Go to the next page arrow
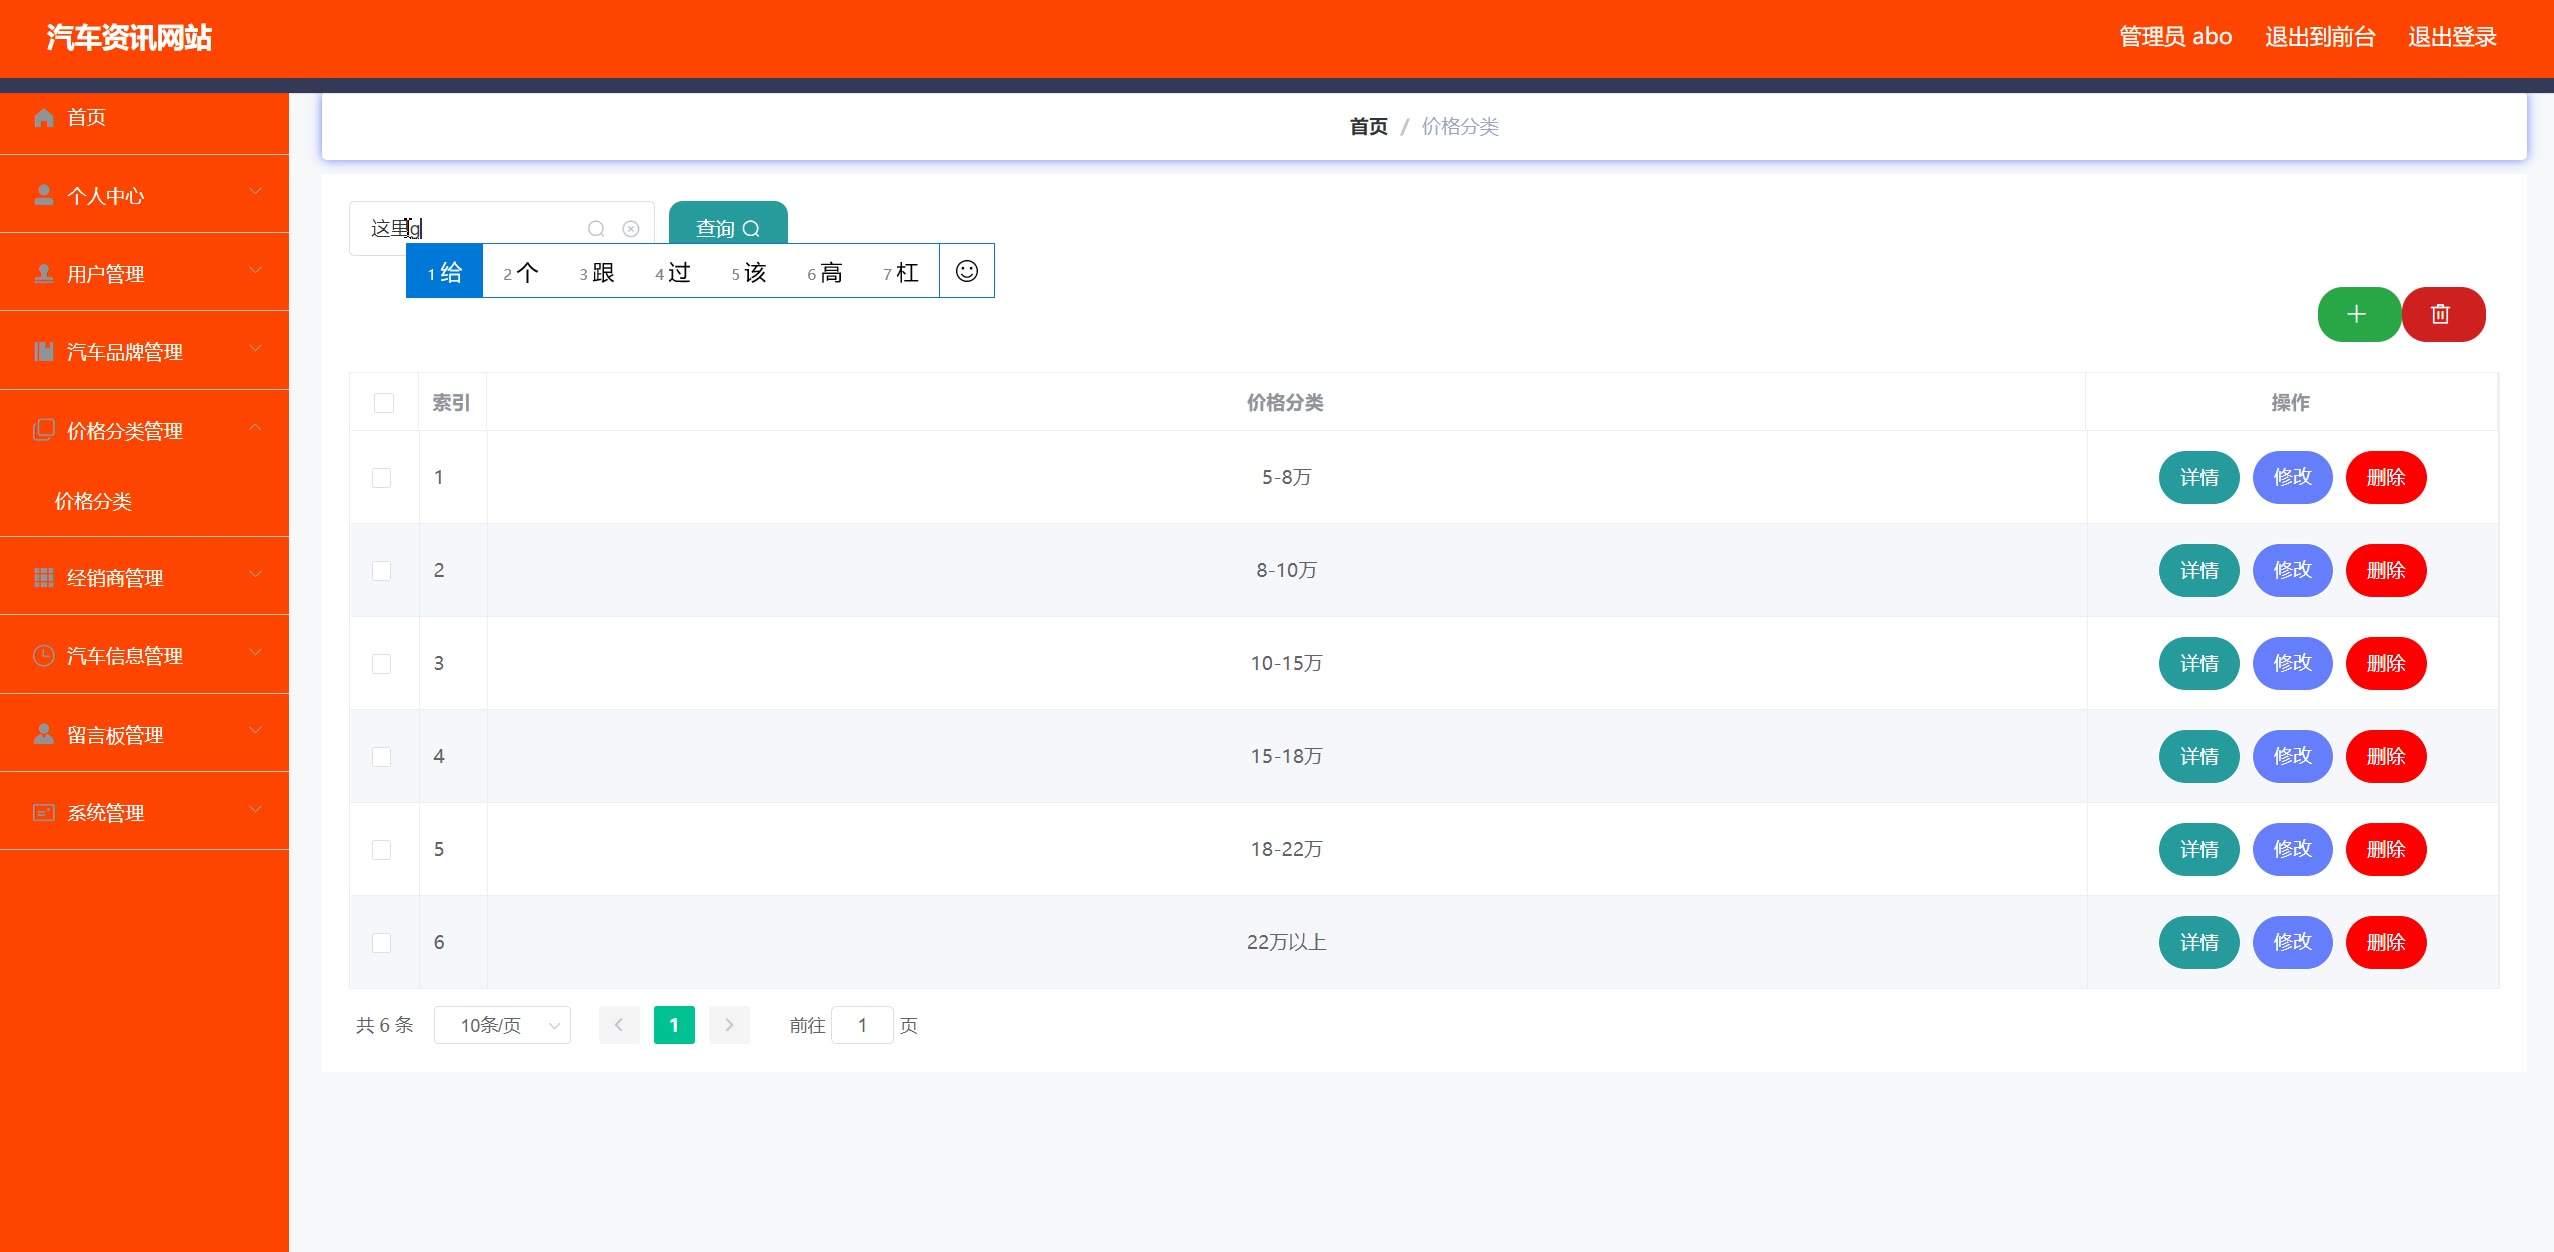The width and height of the screenshot is (2554, 1252). pyautogui.click(x=729, y=1025)
